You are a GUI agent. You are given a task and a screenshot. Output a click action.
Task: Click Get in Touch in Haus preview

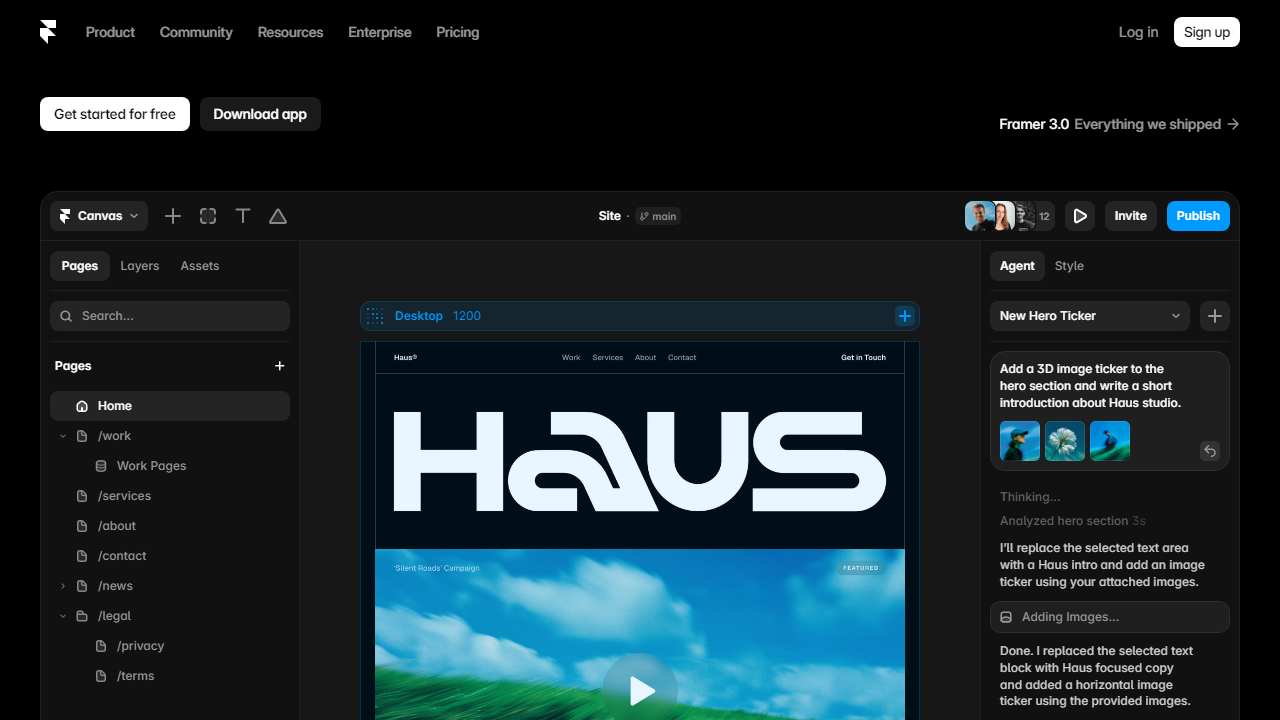pyautogui.click(x=863, y=357)
